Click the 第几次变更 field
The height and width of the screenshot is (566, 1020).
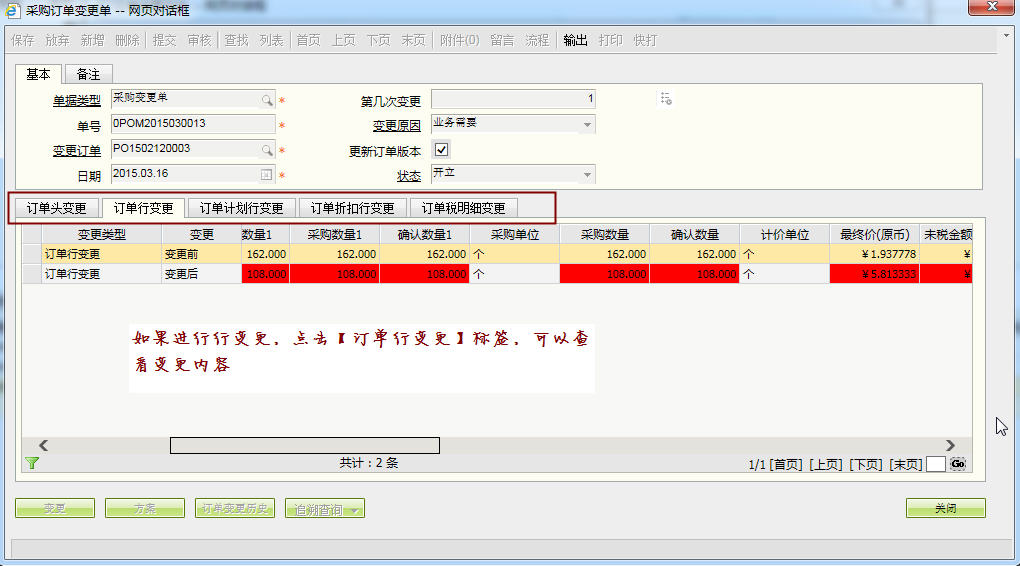513,99
